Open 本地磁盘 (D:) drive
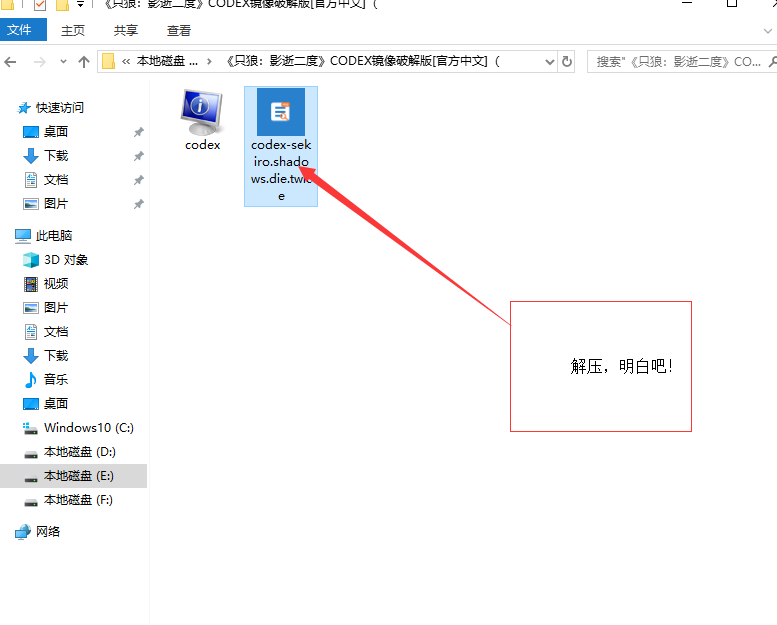Image resolution: width=777 pixels, height=625 pixels. (79, 452)
